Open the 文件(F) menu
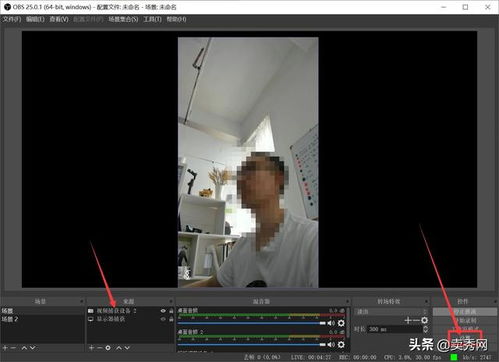This screenshot has width=499, height=362. tap(12, 19)
